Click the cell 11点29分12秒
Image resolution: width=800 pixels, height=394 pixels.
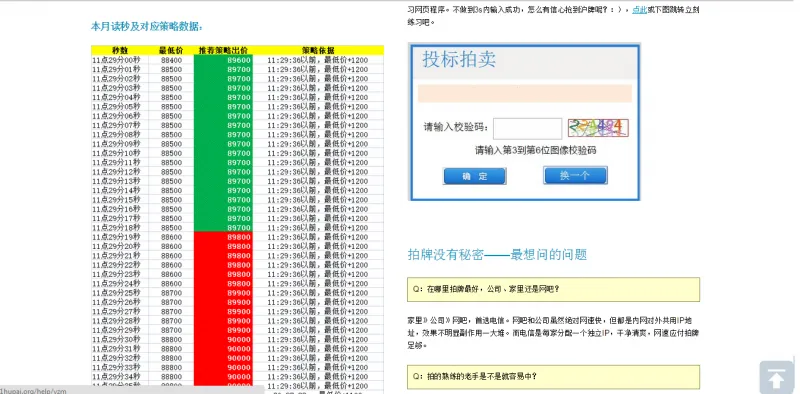(x=120, y=171)
